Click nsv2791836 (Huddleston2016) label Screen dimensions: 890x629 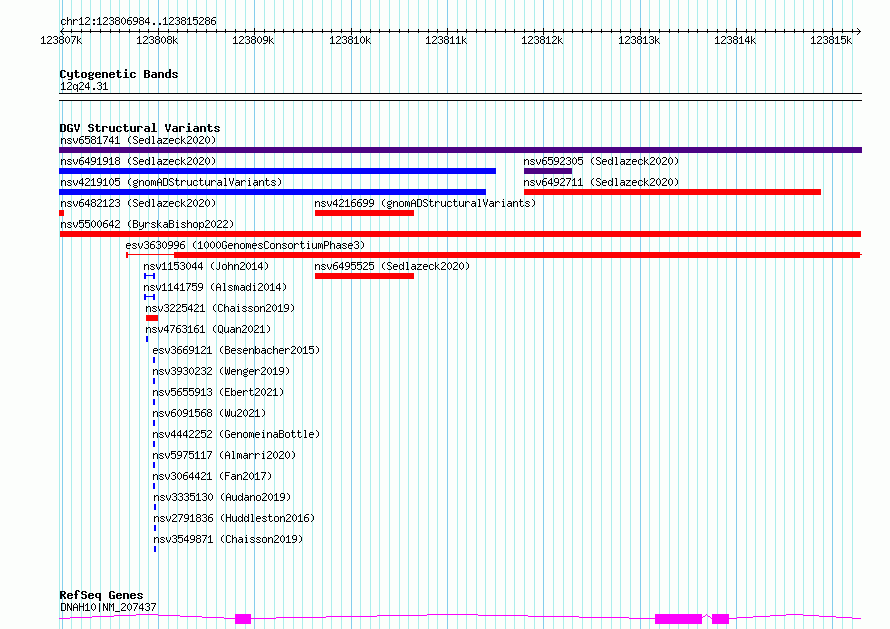(x=234, y=518)
